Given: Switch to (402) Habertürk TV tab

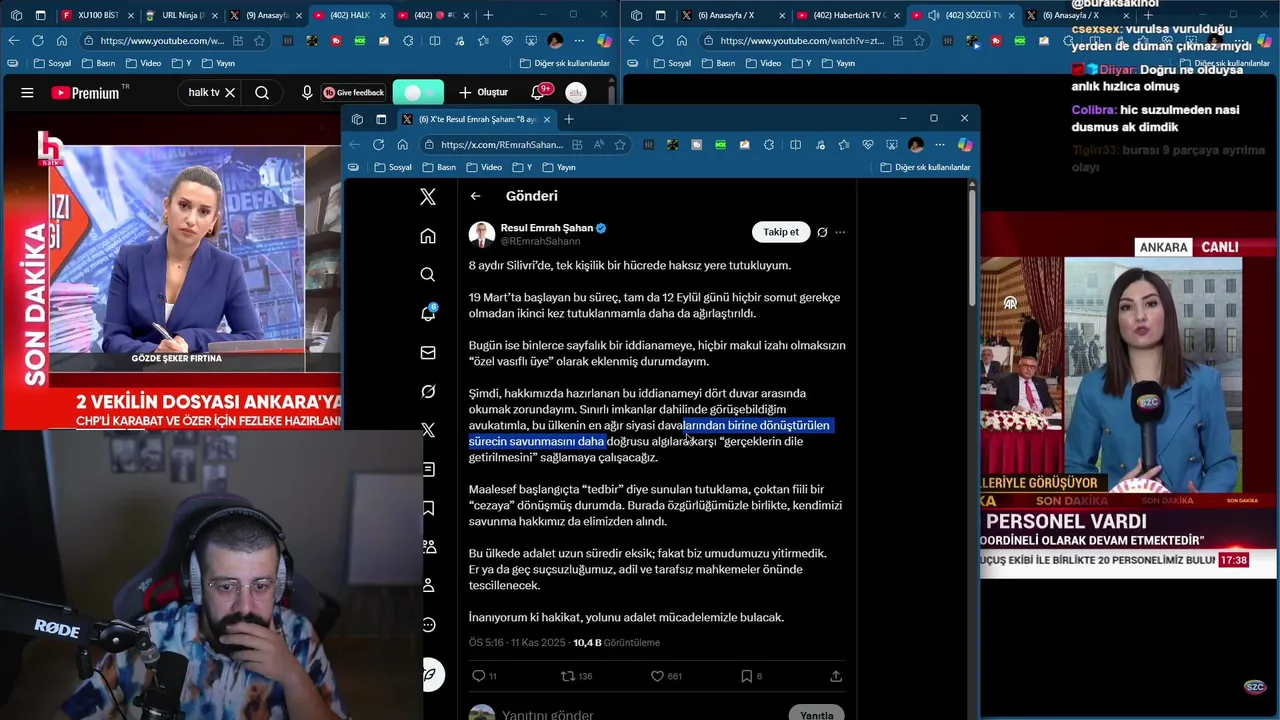Looking at the screenshot, I should 848,15.
